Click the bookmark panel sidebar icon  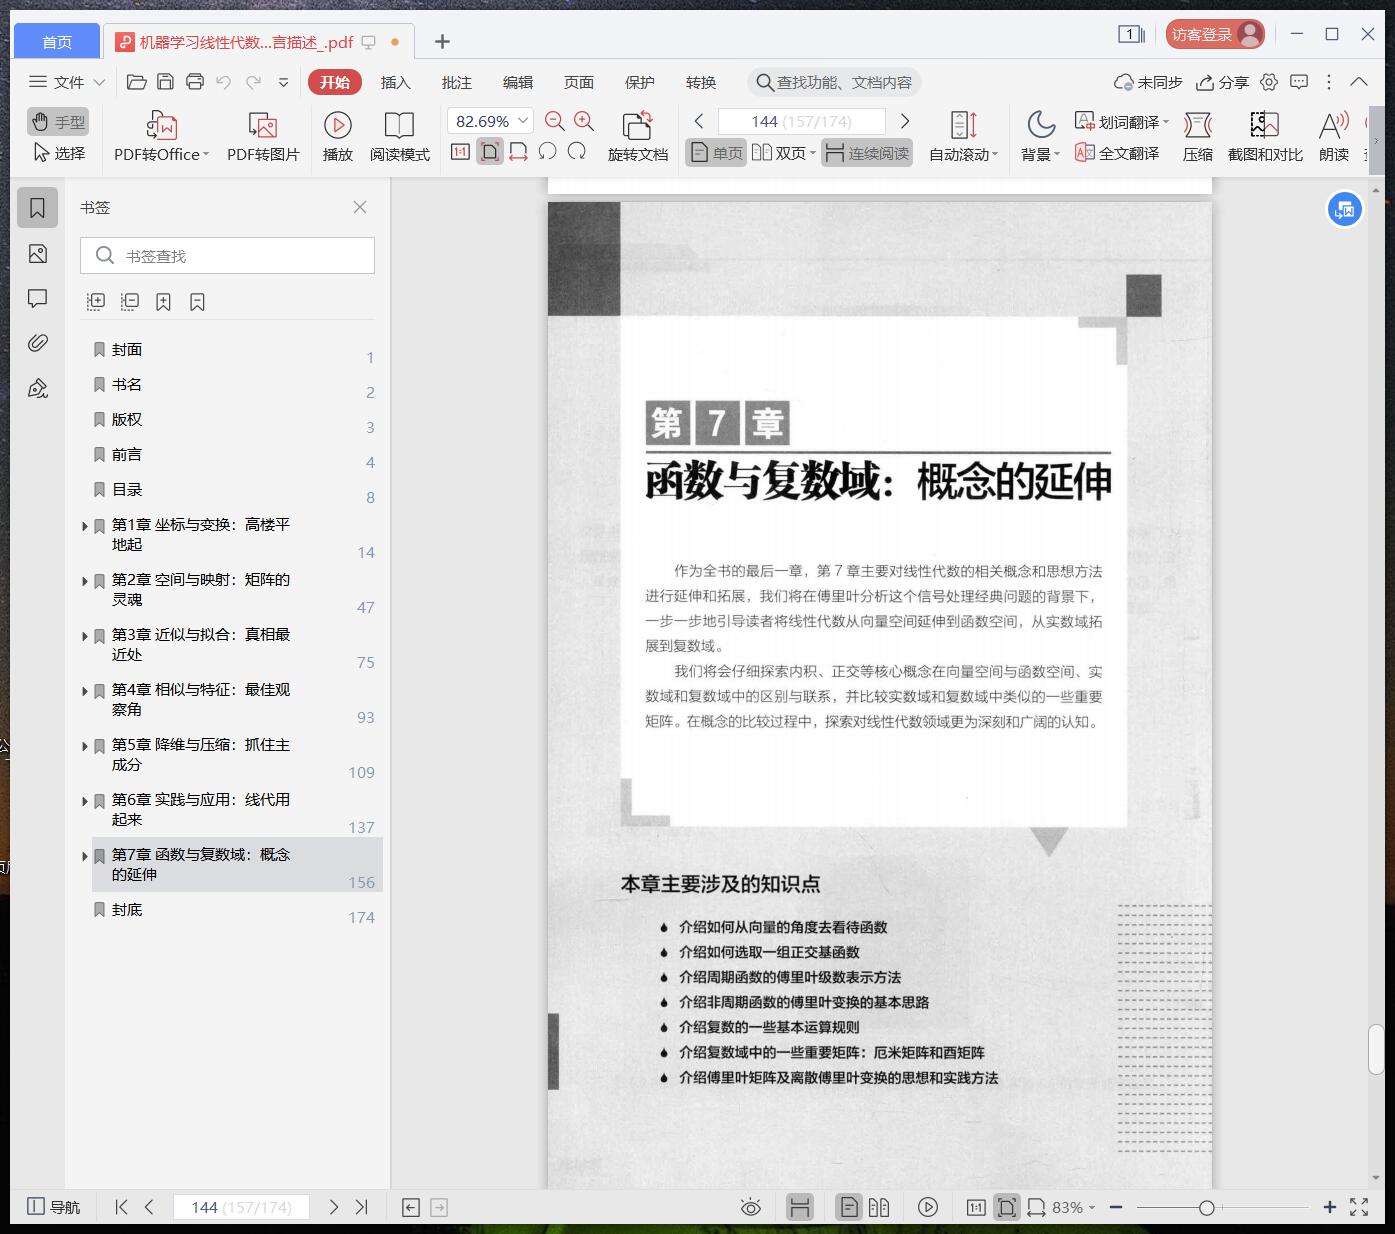click(x=38, y=208)
